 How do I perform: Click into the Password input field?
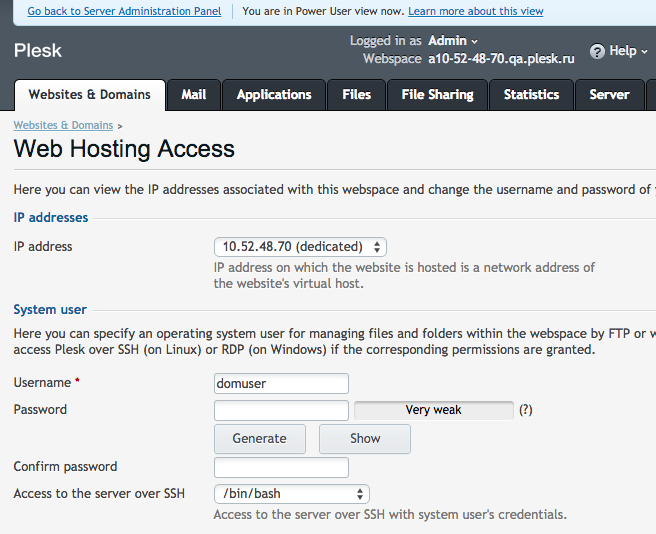(281, 410)
